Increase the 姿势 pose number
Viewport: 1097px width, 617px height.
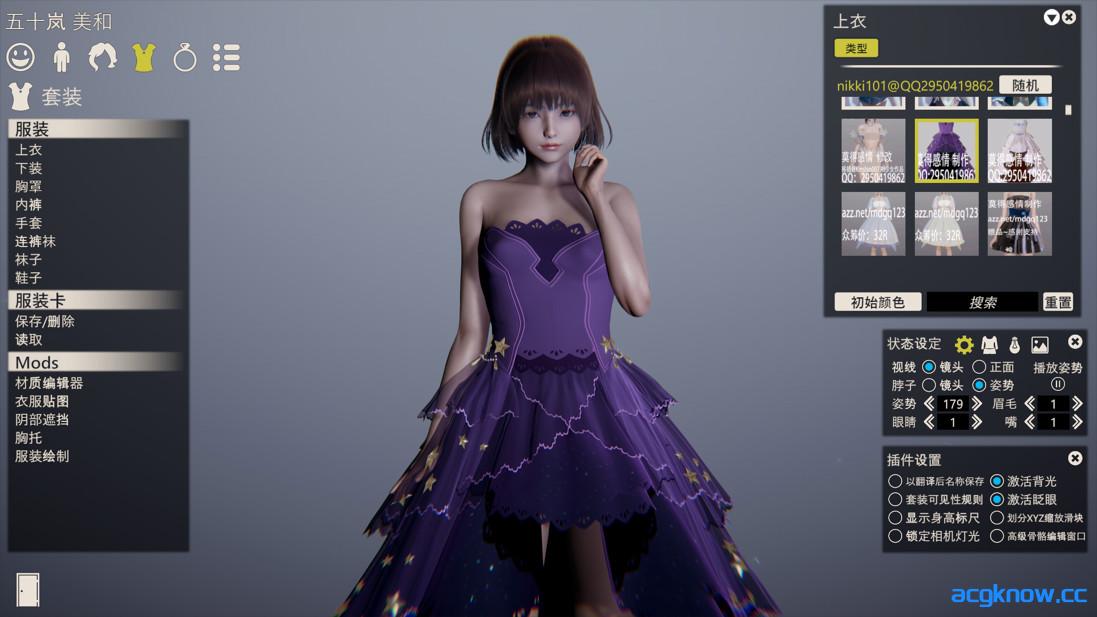click(977, 404)
